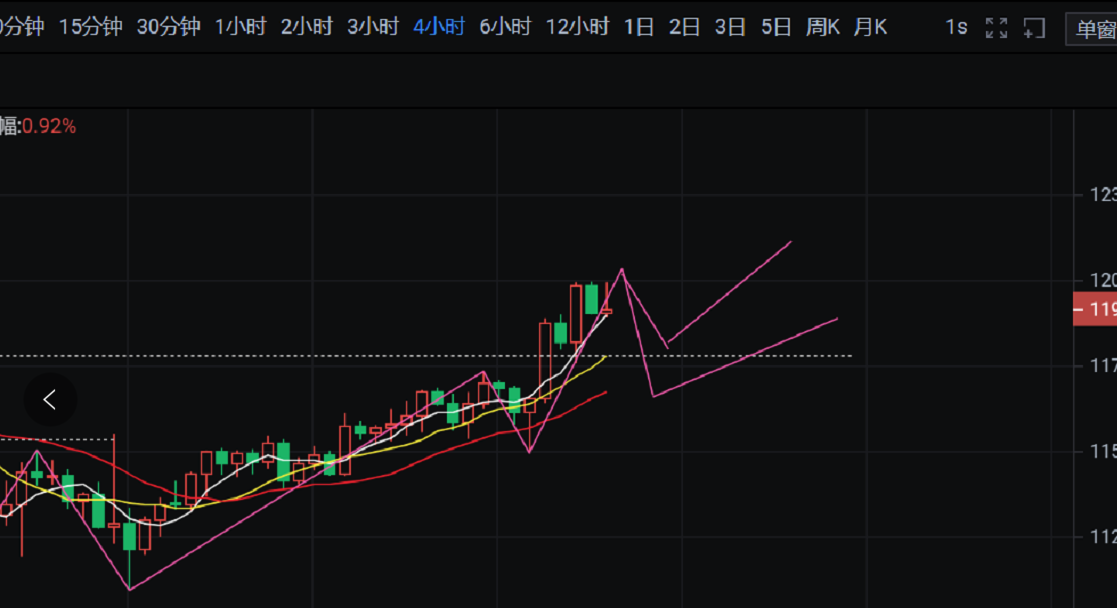The height and width of the screenshot is (608, 1117).
Task: Show the 1日 daily chart
Action: [639, 27]
